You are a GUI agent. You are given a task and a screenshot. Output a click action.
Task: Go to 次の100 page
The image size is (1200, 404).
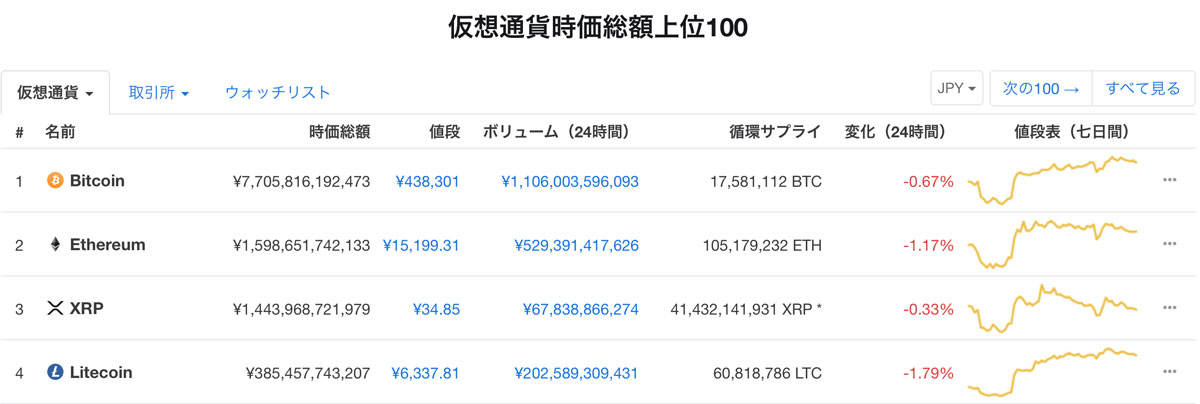[1041, 88]
